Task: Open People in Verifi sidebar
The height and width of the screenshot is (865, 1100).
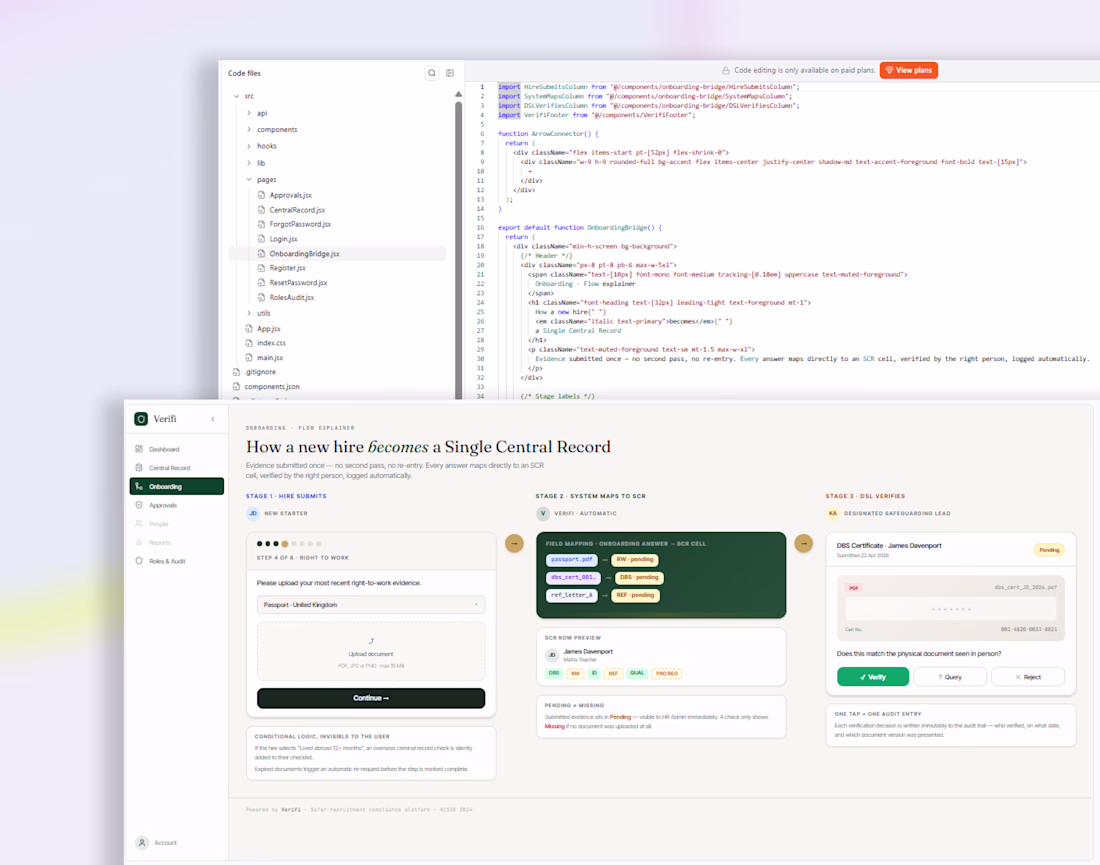Action: coord(177,524)
